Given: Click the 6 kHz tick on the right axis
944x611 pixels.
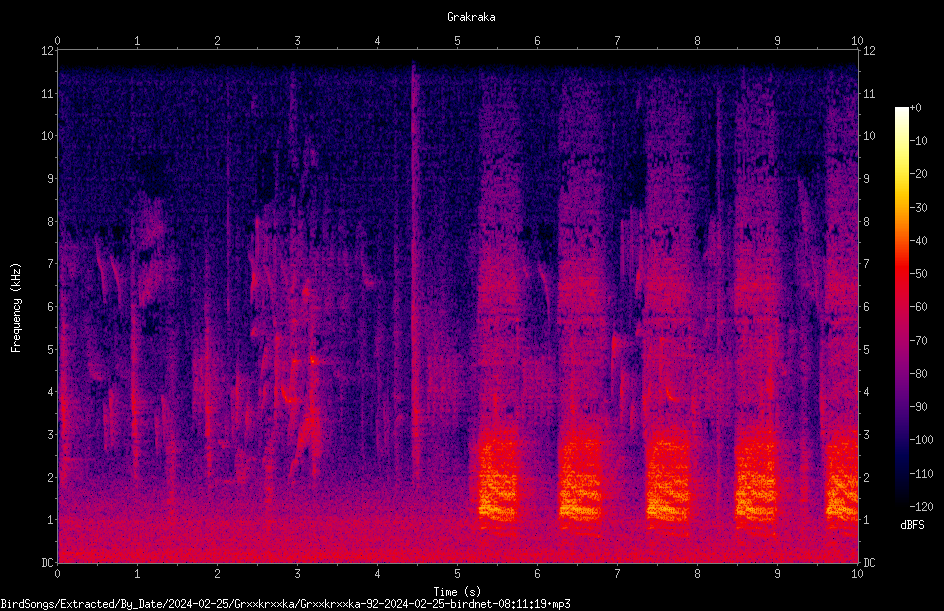Looking at the screenshot, I should pyautogui.click(x=866, y=307).
